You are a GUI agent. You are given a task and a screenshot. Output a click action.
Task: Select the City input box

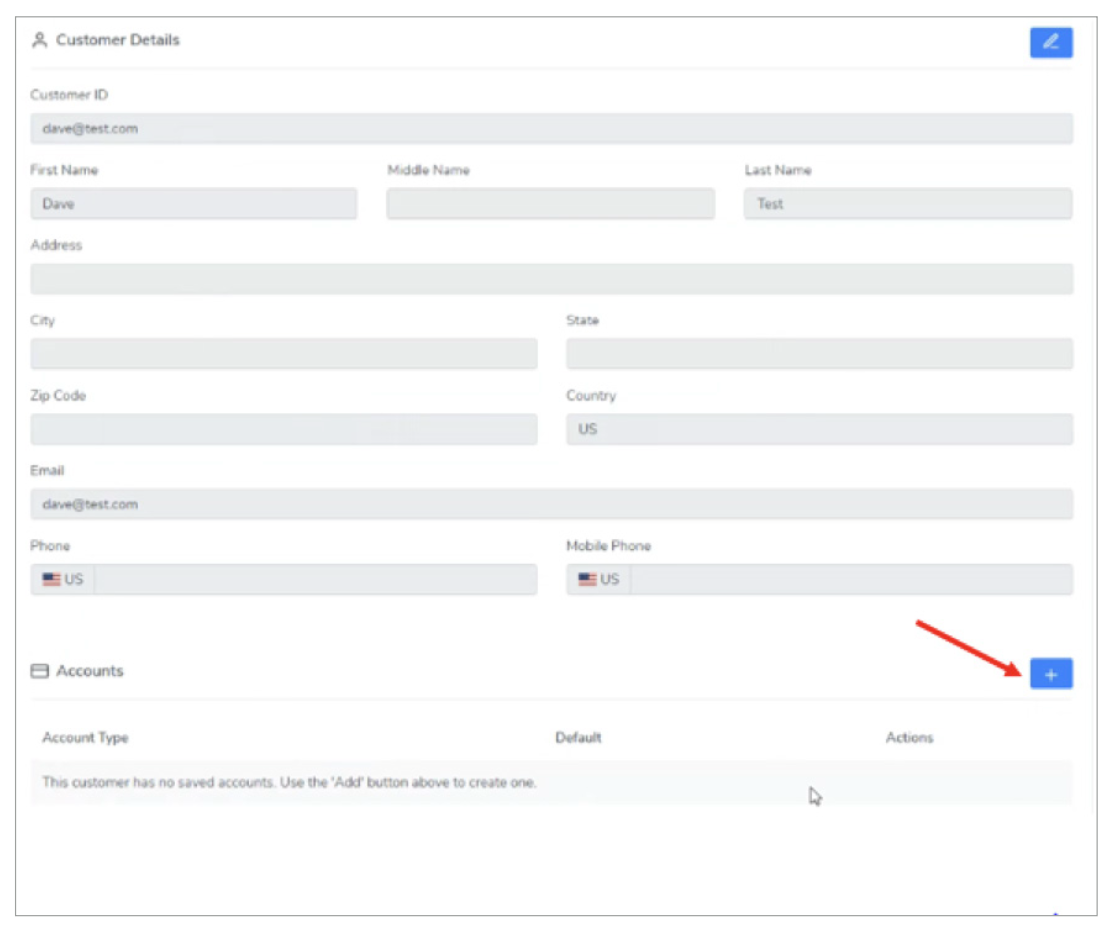coord(283,354)
